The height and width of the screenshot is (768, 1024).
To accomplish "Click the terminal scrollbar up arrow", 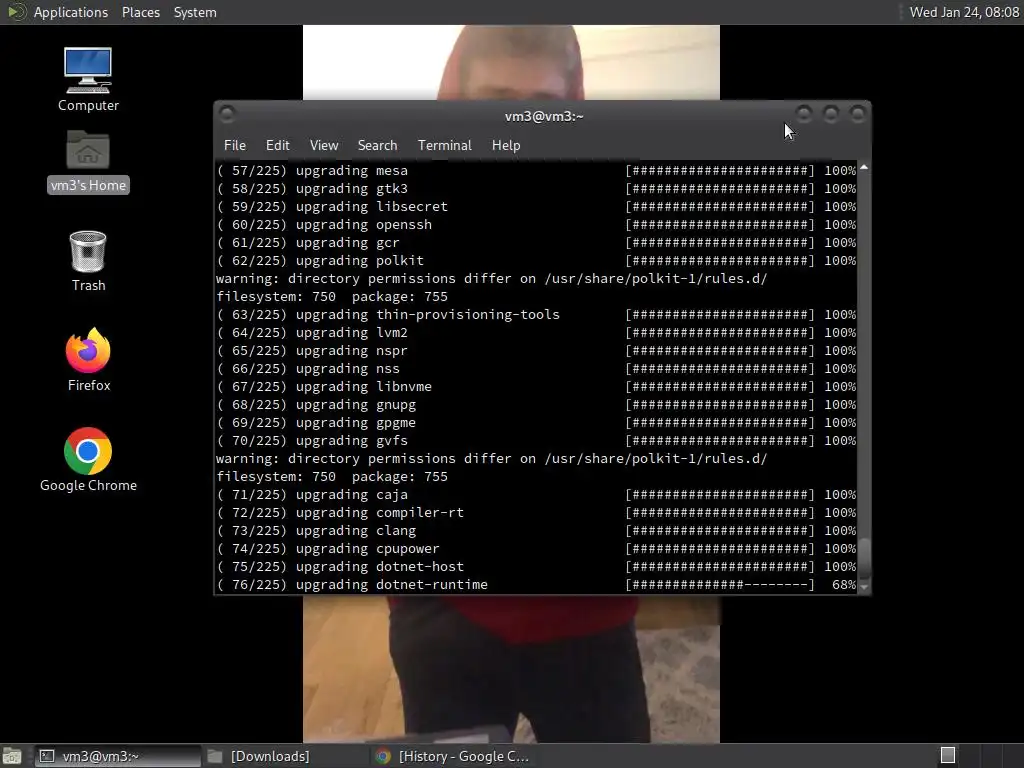I will [x=864, y=168].
